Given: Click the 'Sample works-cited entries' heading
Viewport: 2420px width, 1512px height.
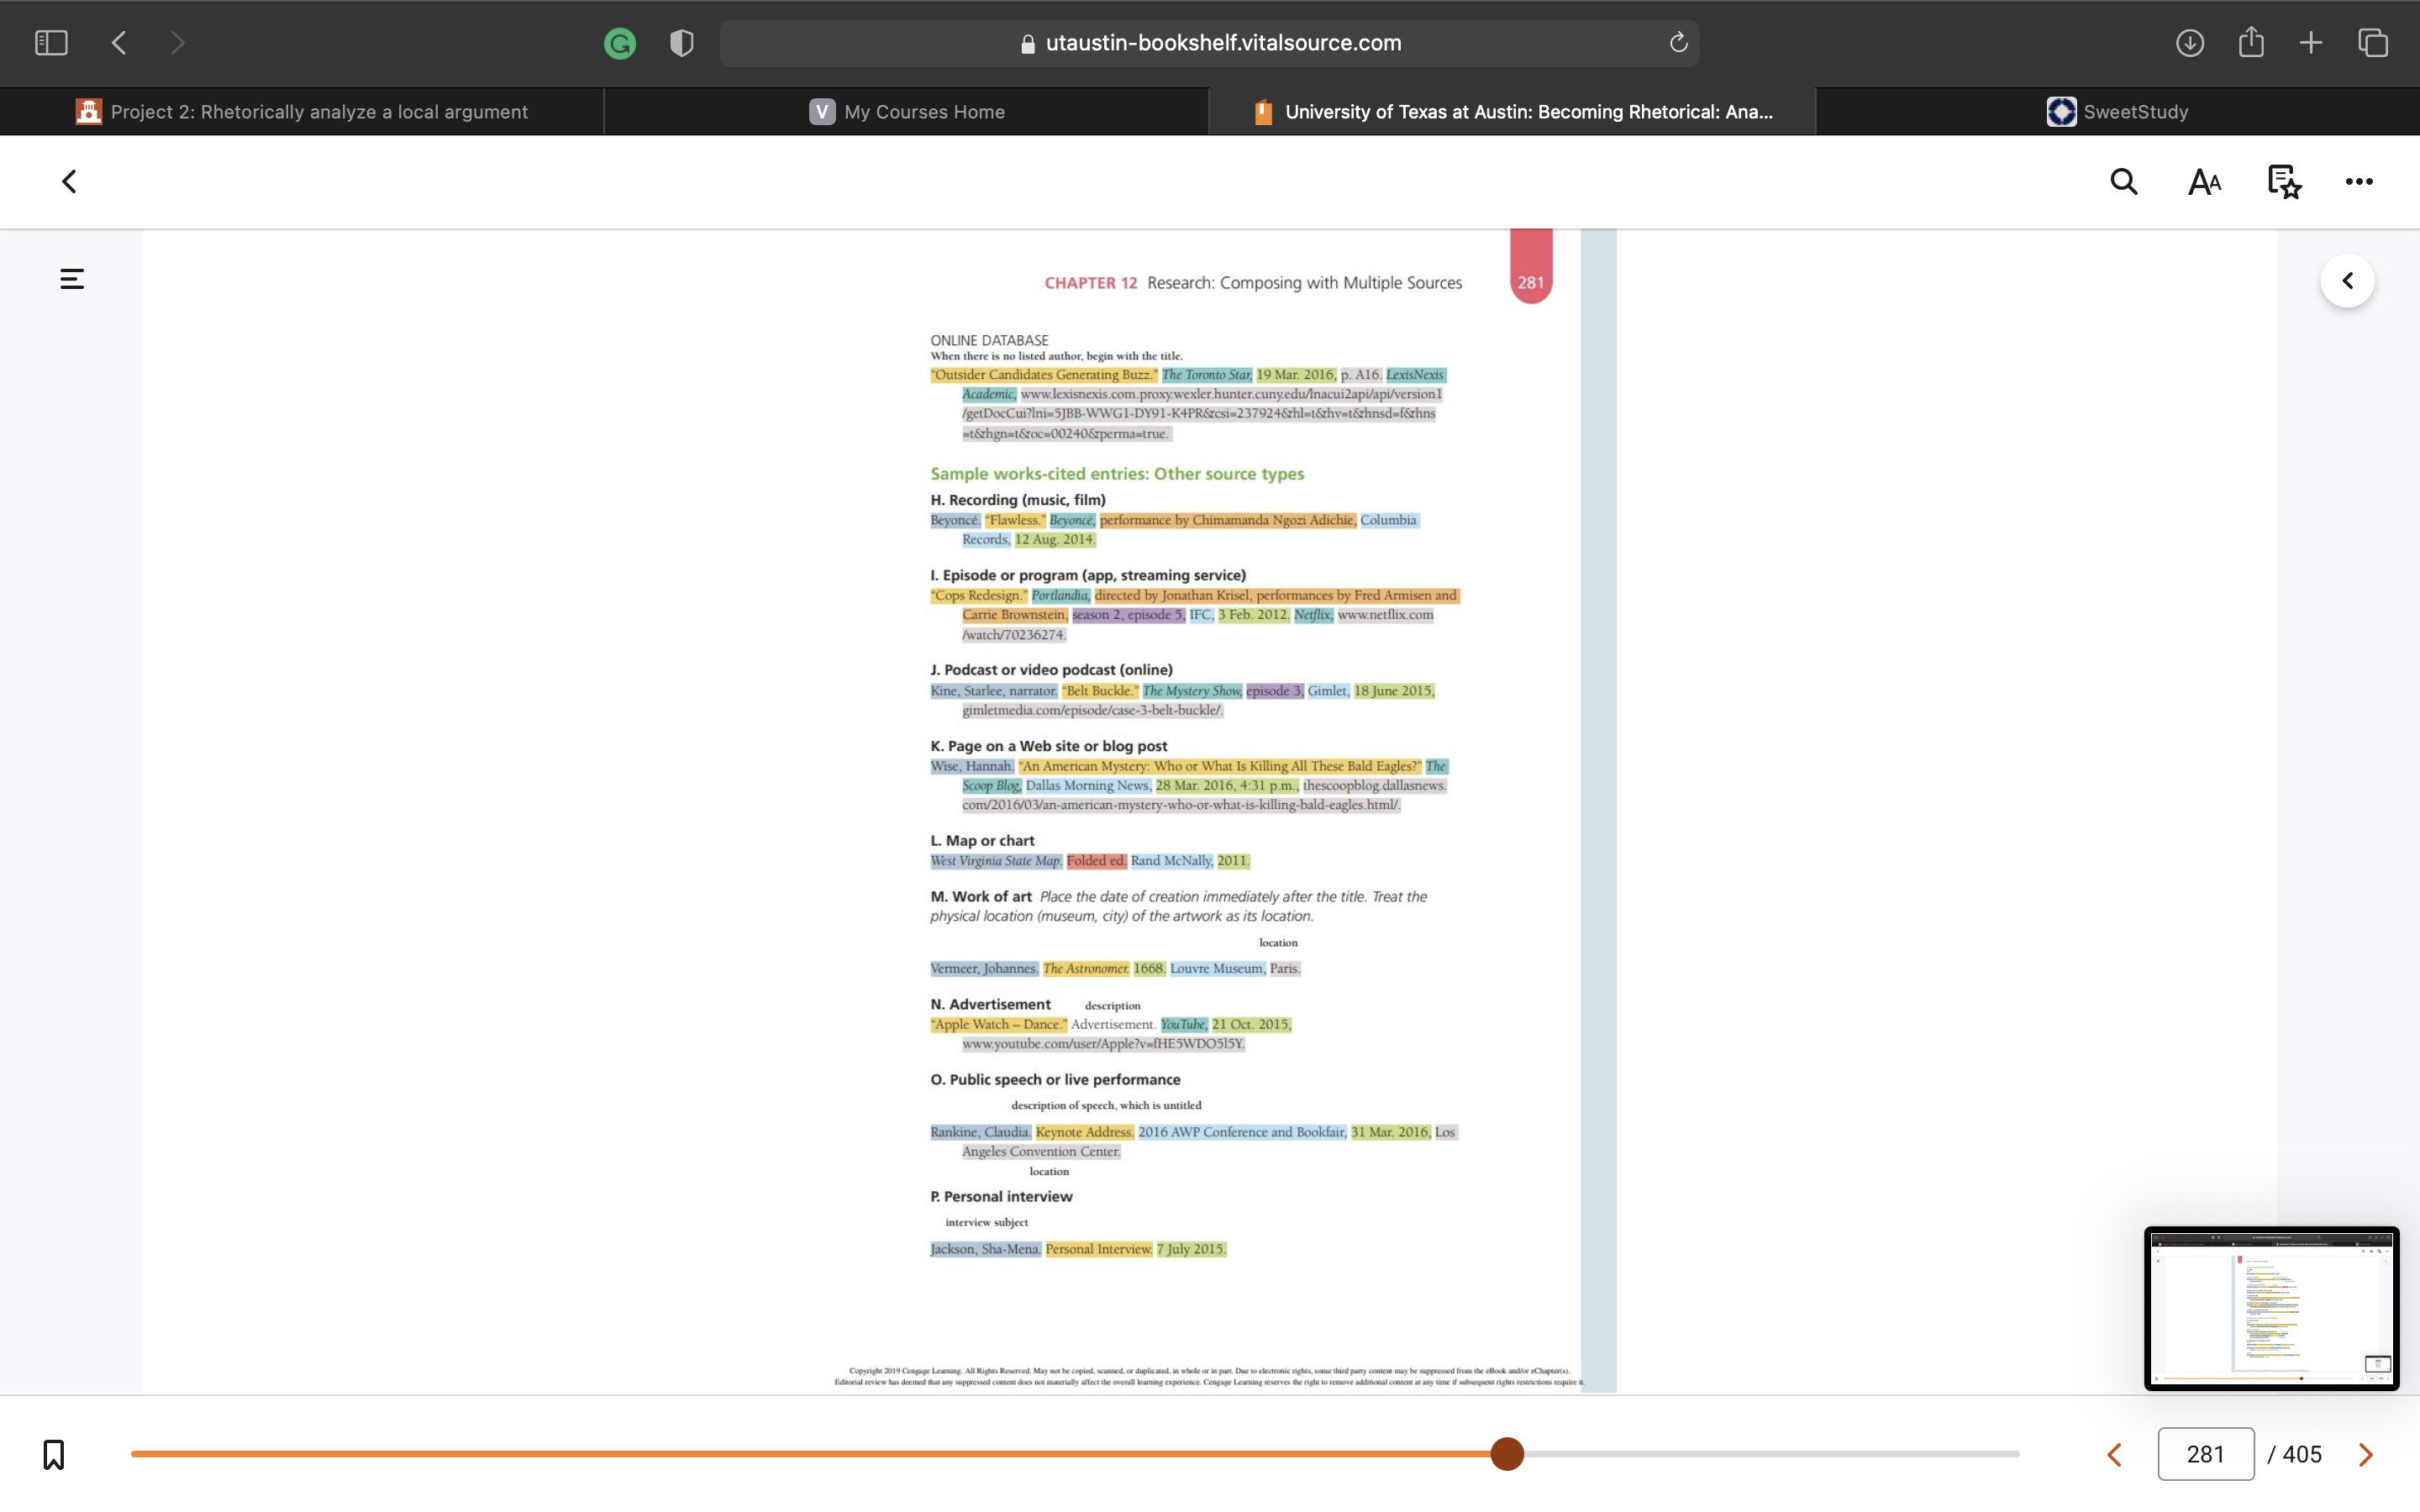Looking at the screenshot, I should pyautogui.click(x=1117, y=474).
